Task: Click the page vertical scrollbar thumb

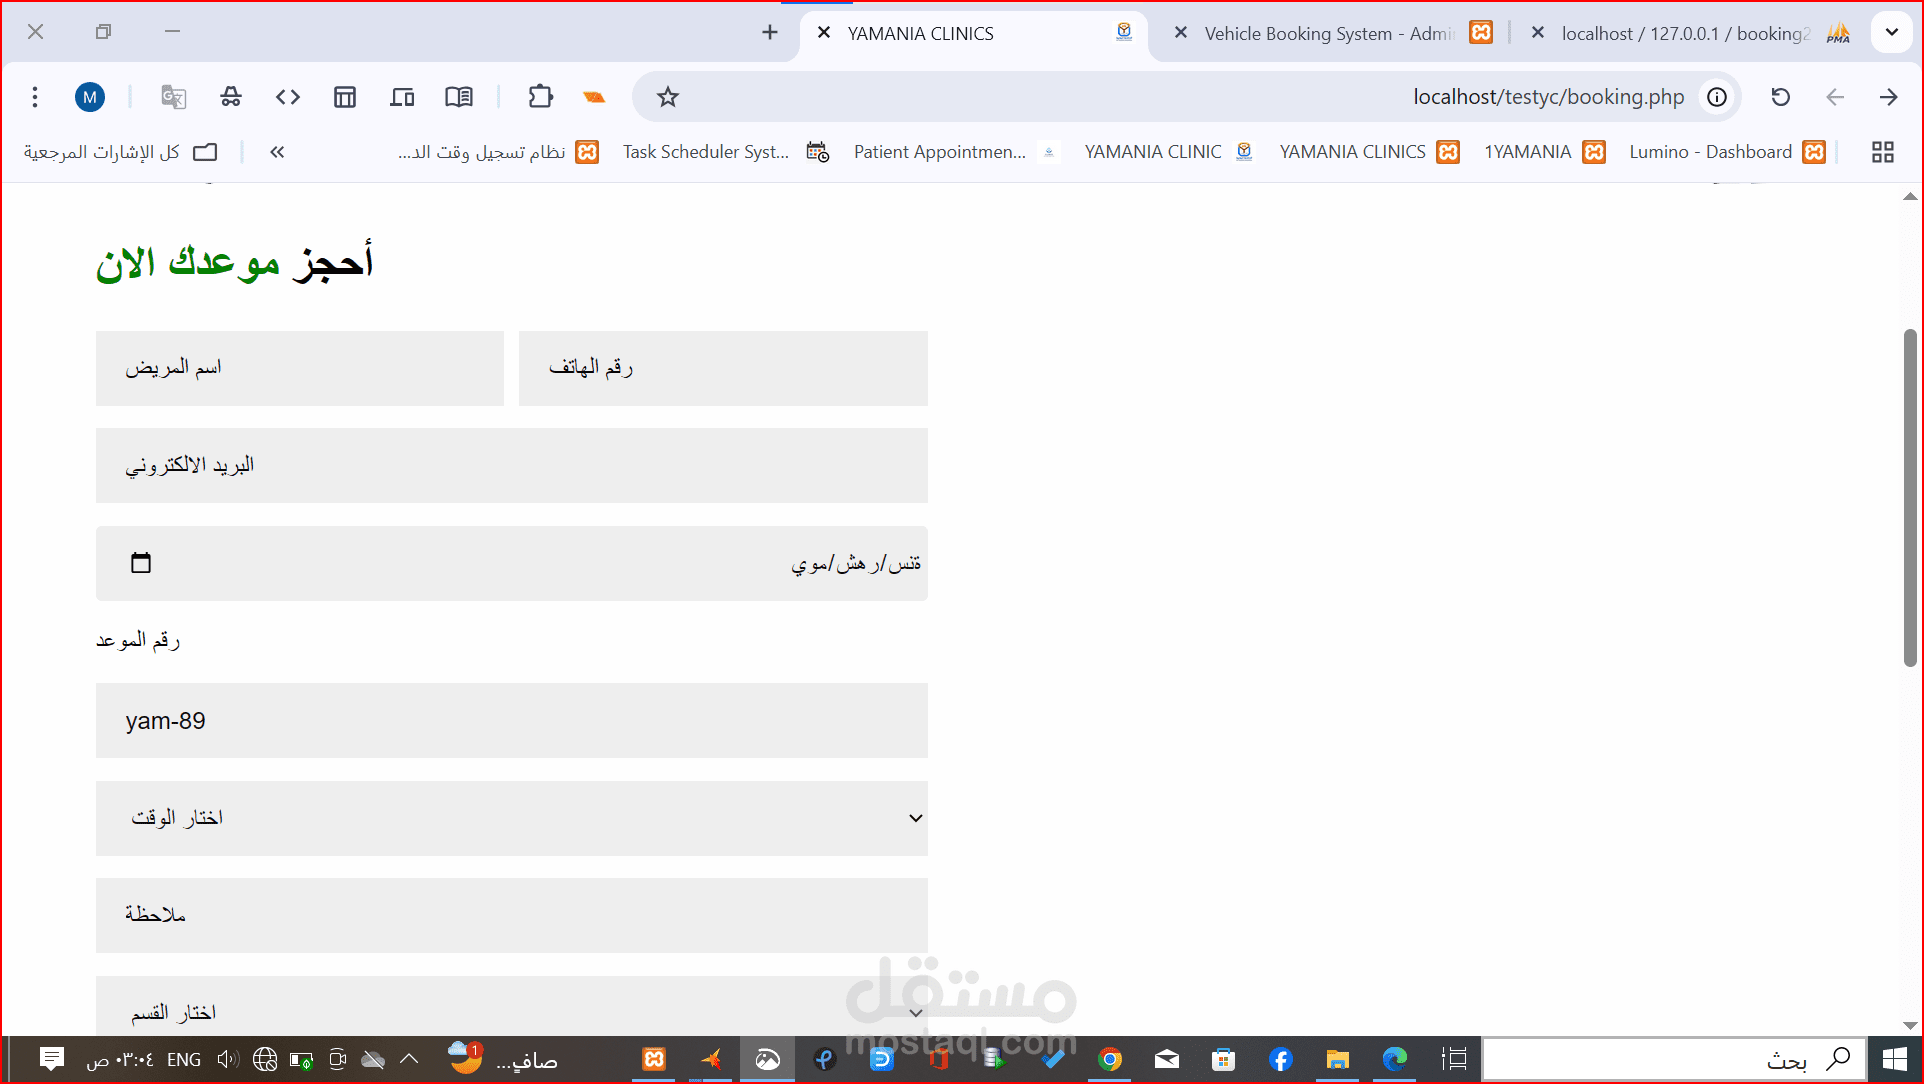Action: pyautogui.click(x=1910, y=497)
